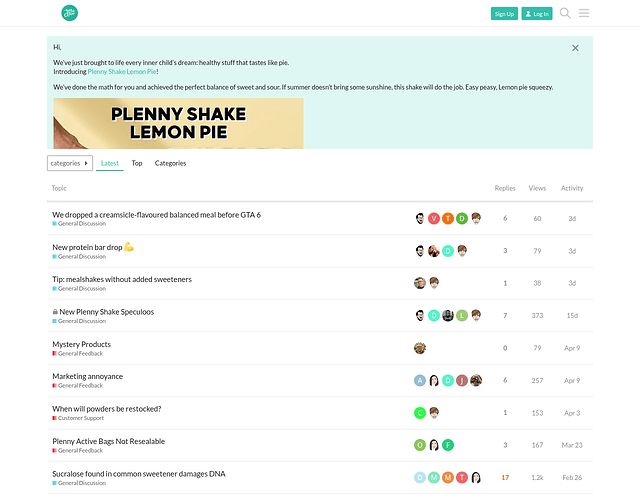The height and width of the screenshot is (500, 640).
Task: Open the Mystery Products topic
Action: click(81, 344)
